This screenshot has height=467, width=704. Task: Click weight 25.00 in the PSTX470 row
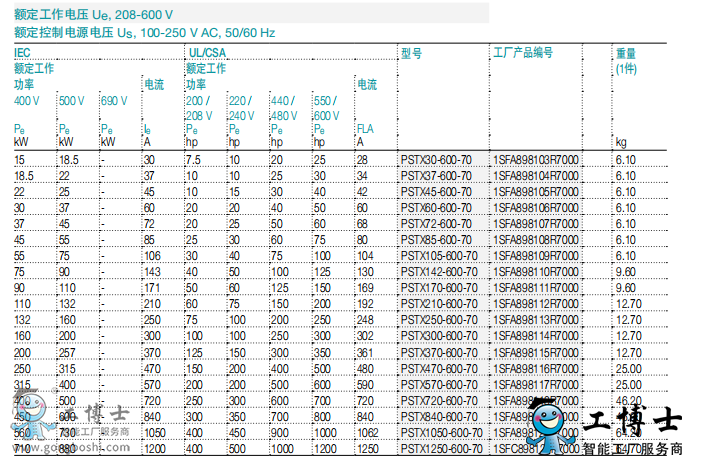(x=629, y=369)
